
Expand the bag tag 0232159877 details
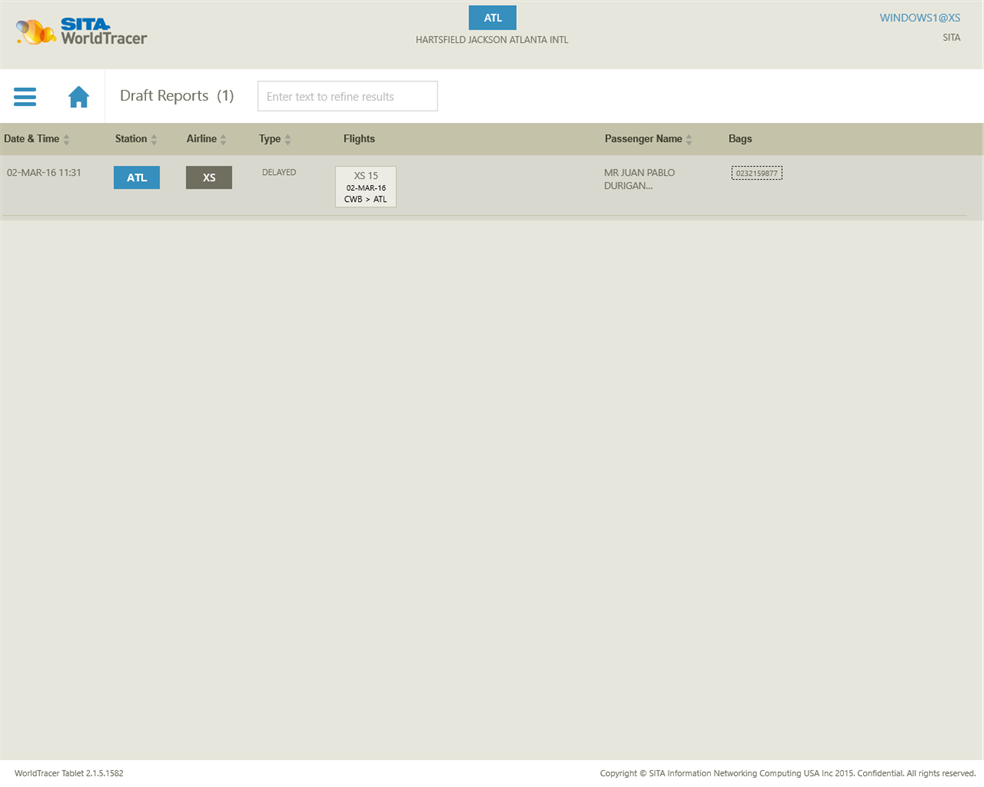756,172
